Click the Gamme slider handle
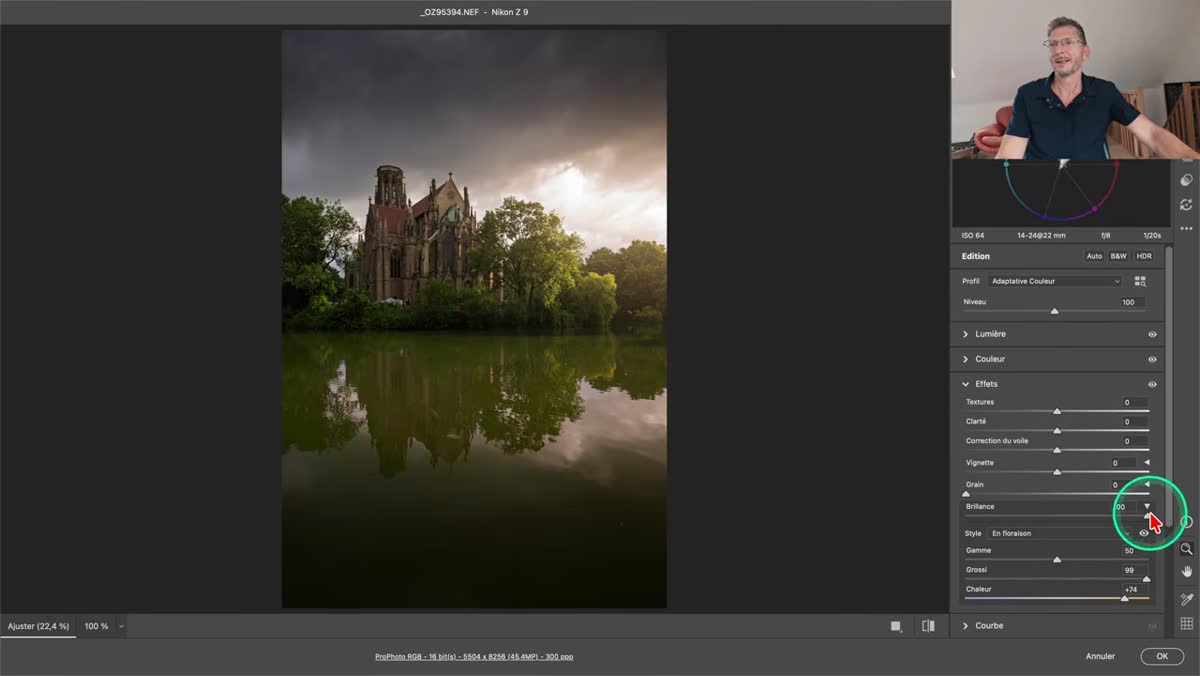This screenshot has width=1200, height=676. 1057,559
